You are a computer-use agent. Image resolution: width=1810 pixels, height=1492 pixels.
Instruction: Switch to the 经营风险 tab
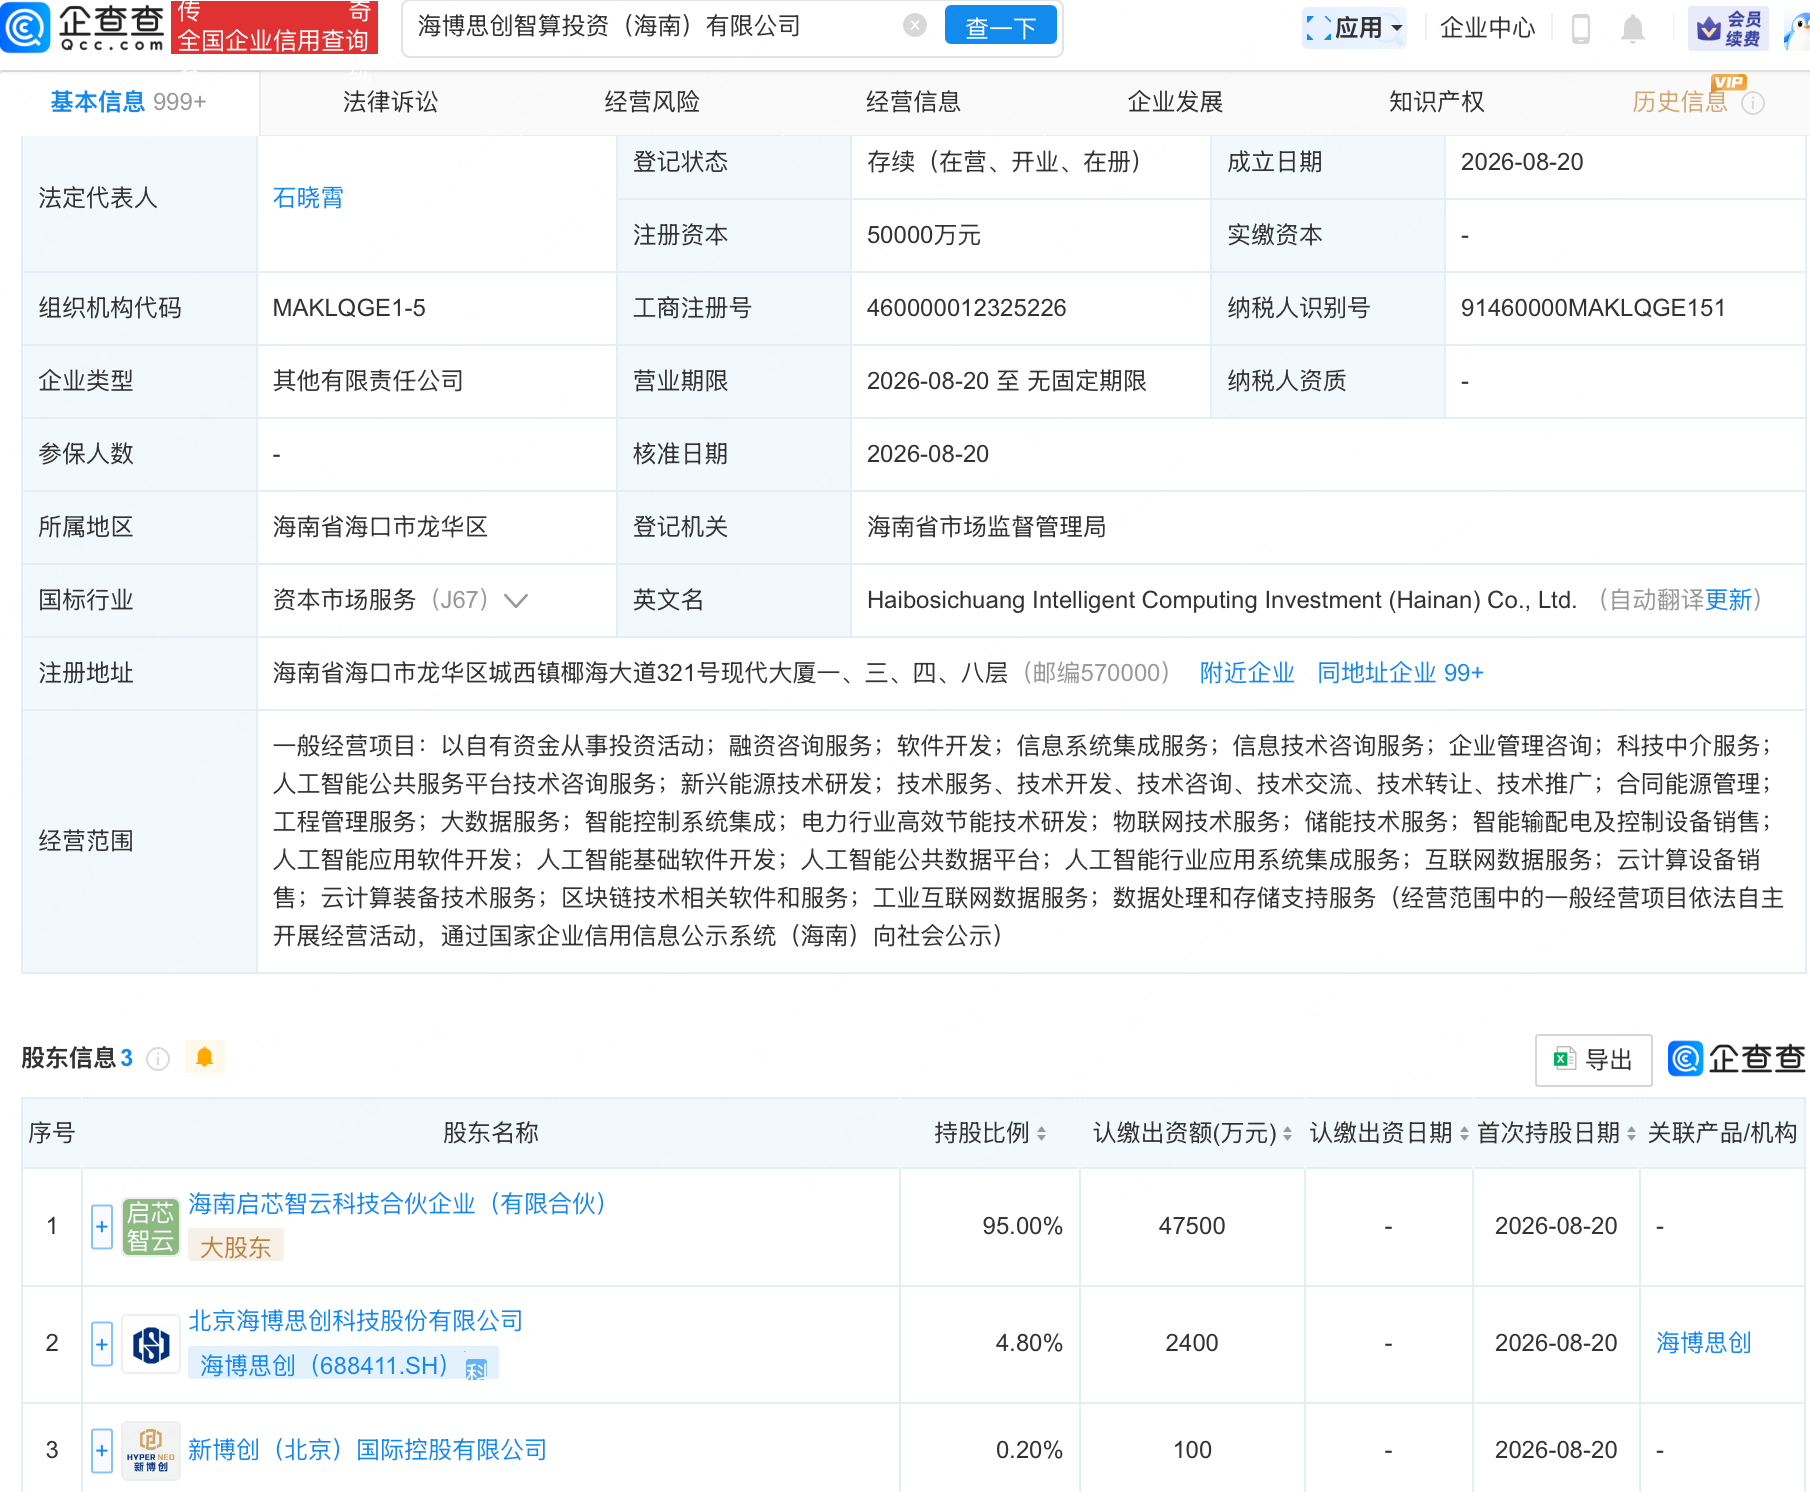coord(652,102)
